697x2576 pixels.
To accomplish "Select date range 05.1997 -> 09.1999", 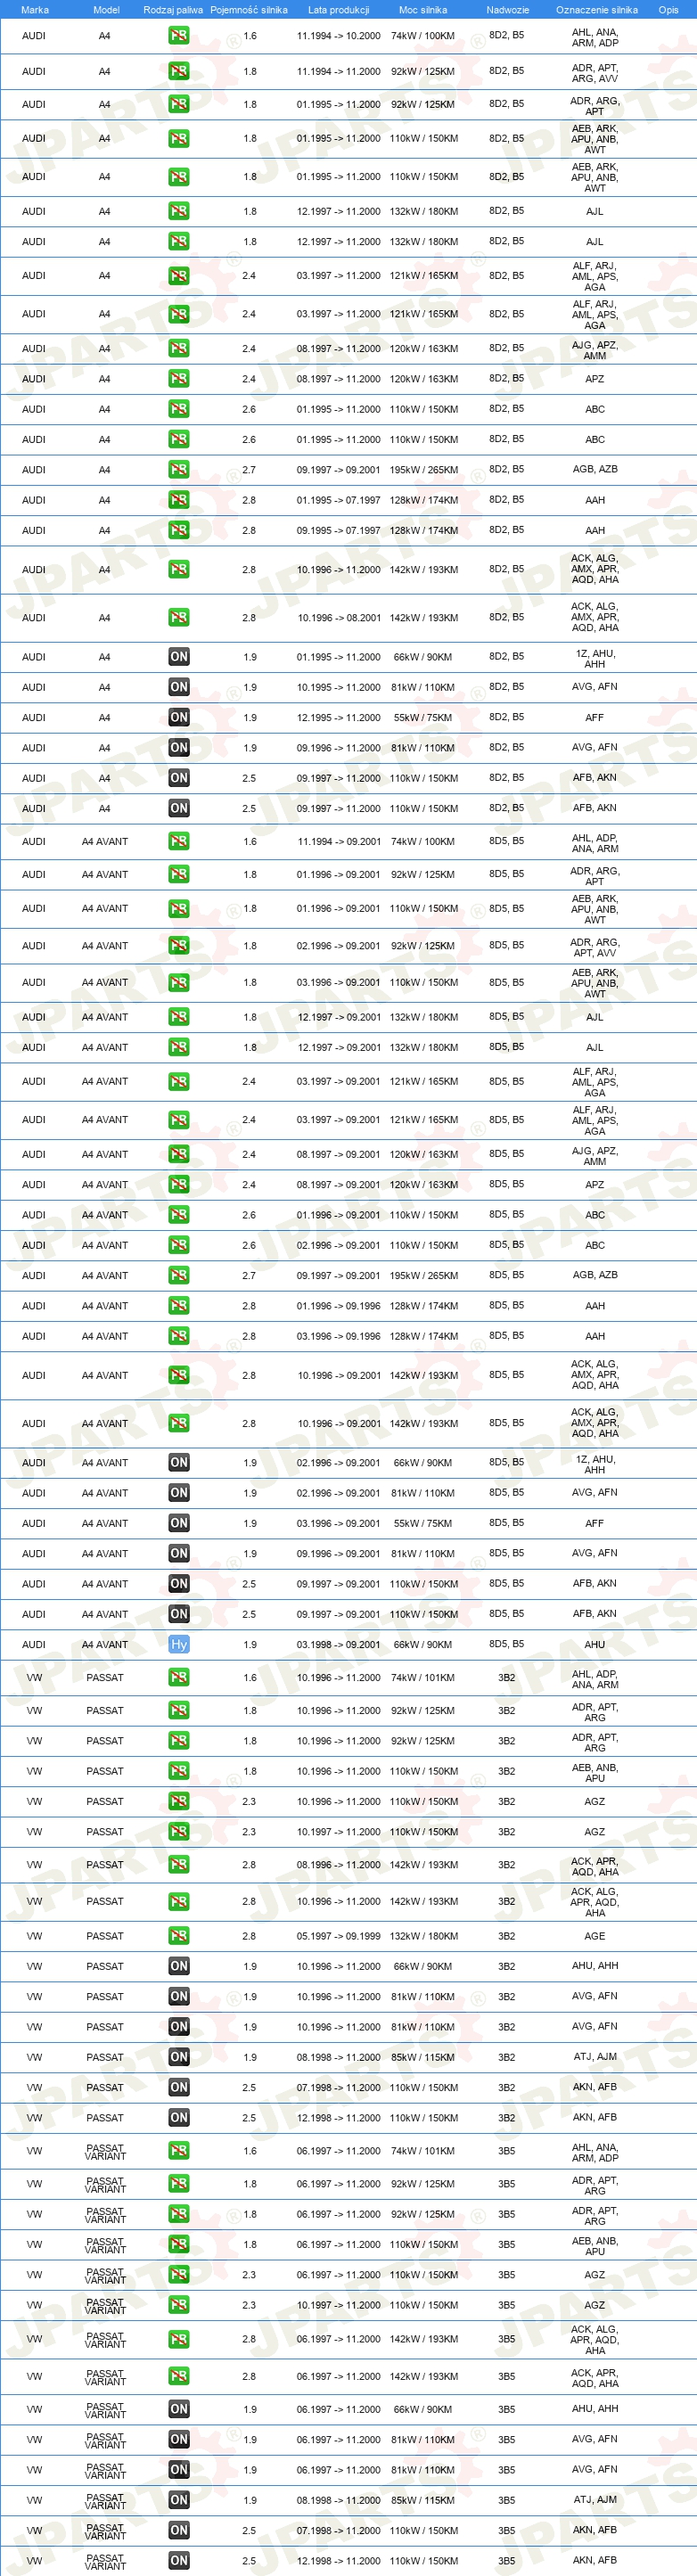I will [338, 1936].
